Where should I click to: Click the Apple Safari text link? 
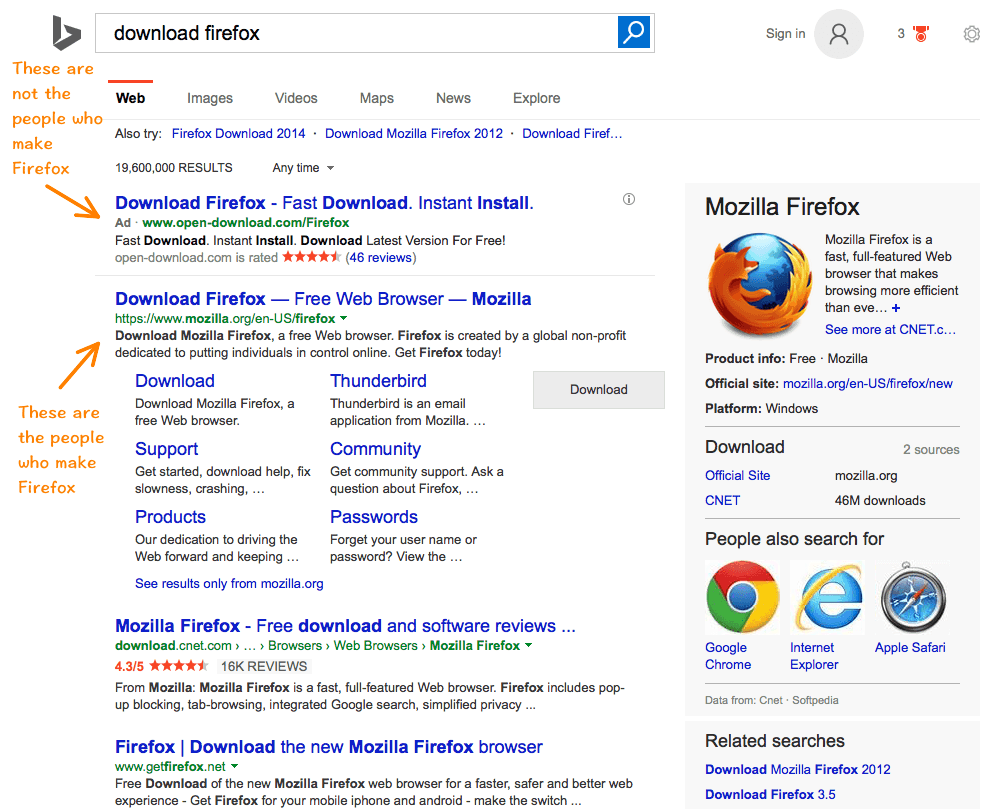point(910,647)
